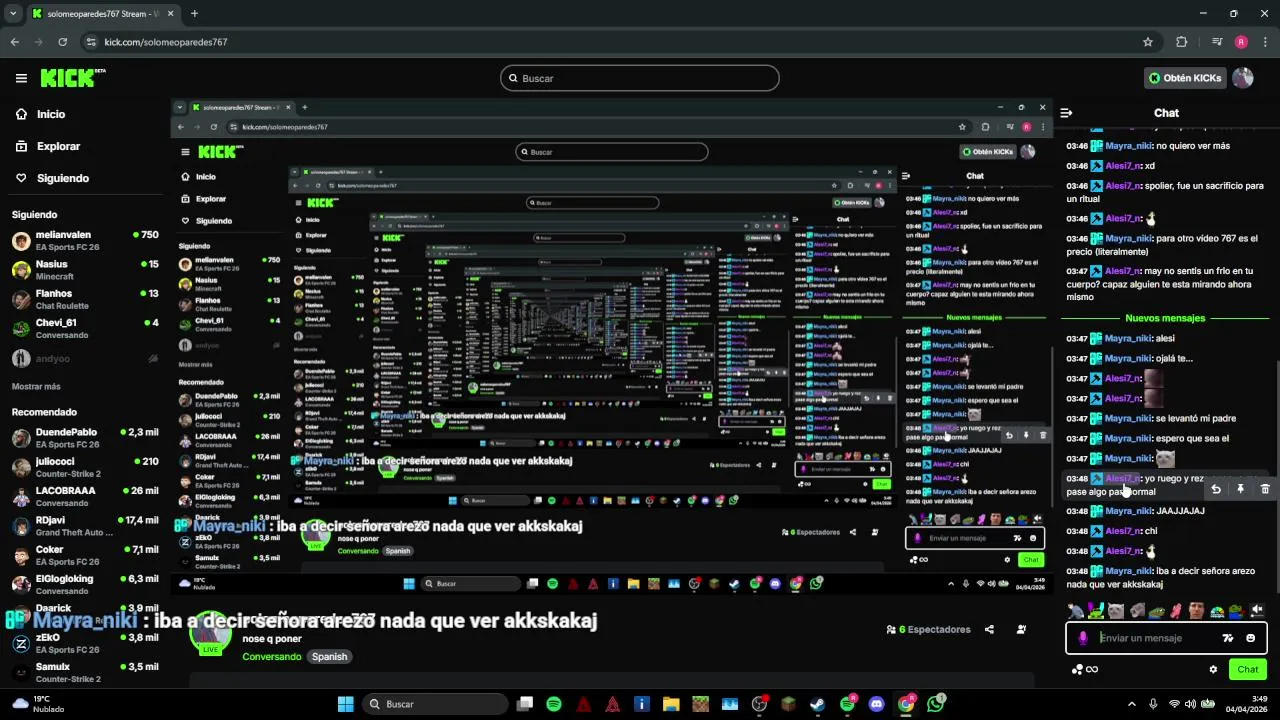The height and width of the screenshot is (720, 1280).
Task: Open the emoji picker in the message box
Action: [x=1251, y=638]
